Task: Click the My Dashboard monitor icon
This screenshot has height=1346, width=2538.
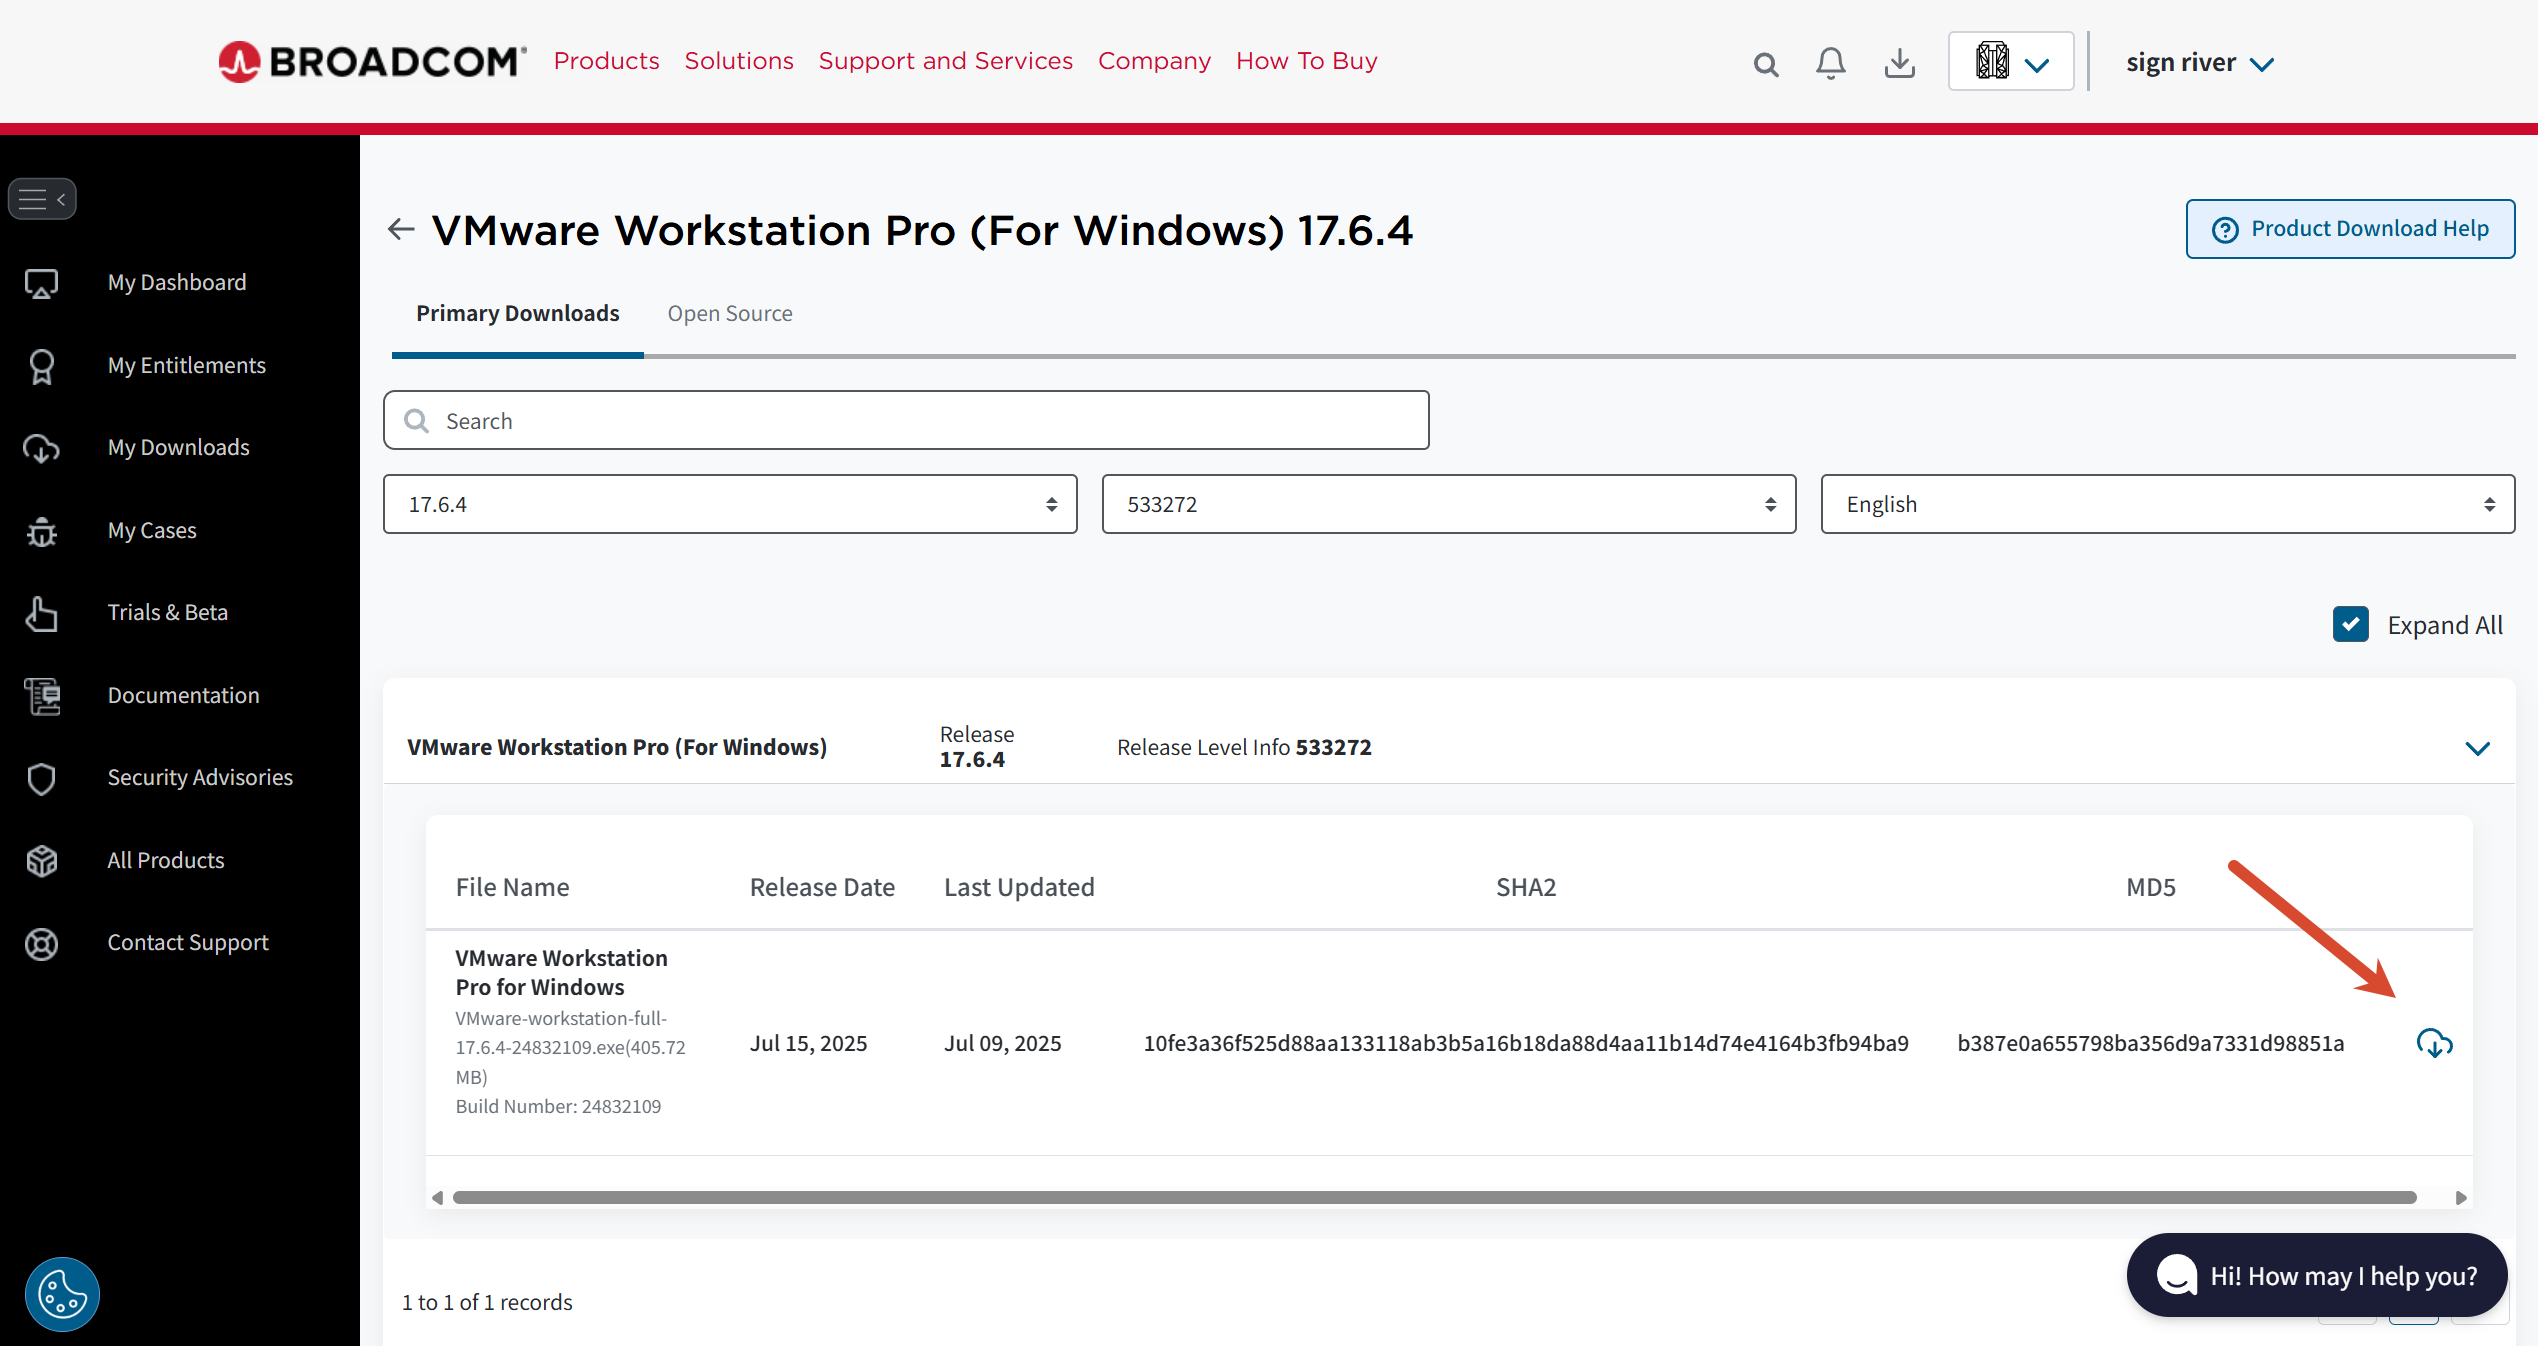Action: (41, 283)
